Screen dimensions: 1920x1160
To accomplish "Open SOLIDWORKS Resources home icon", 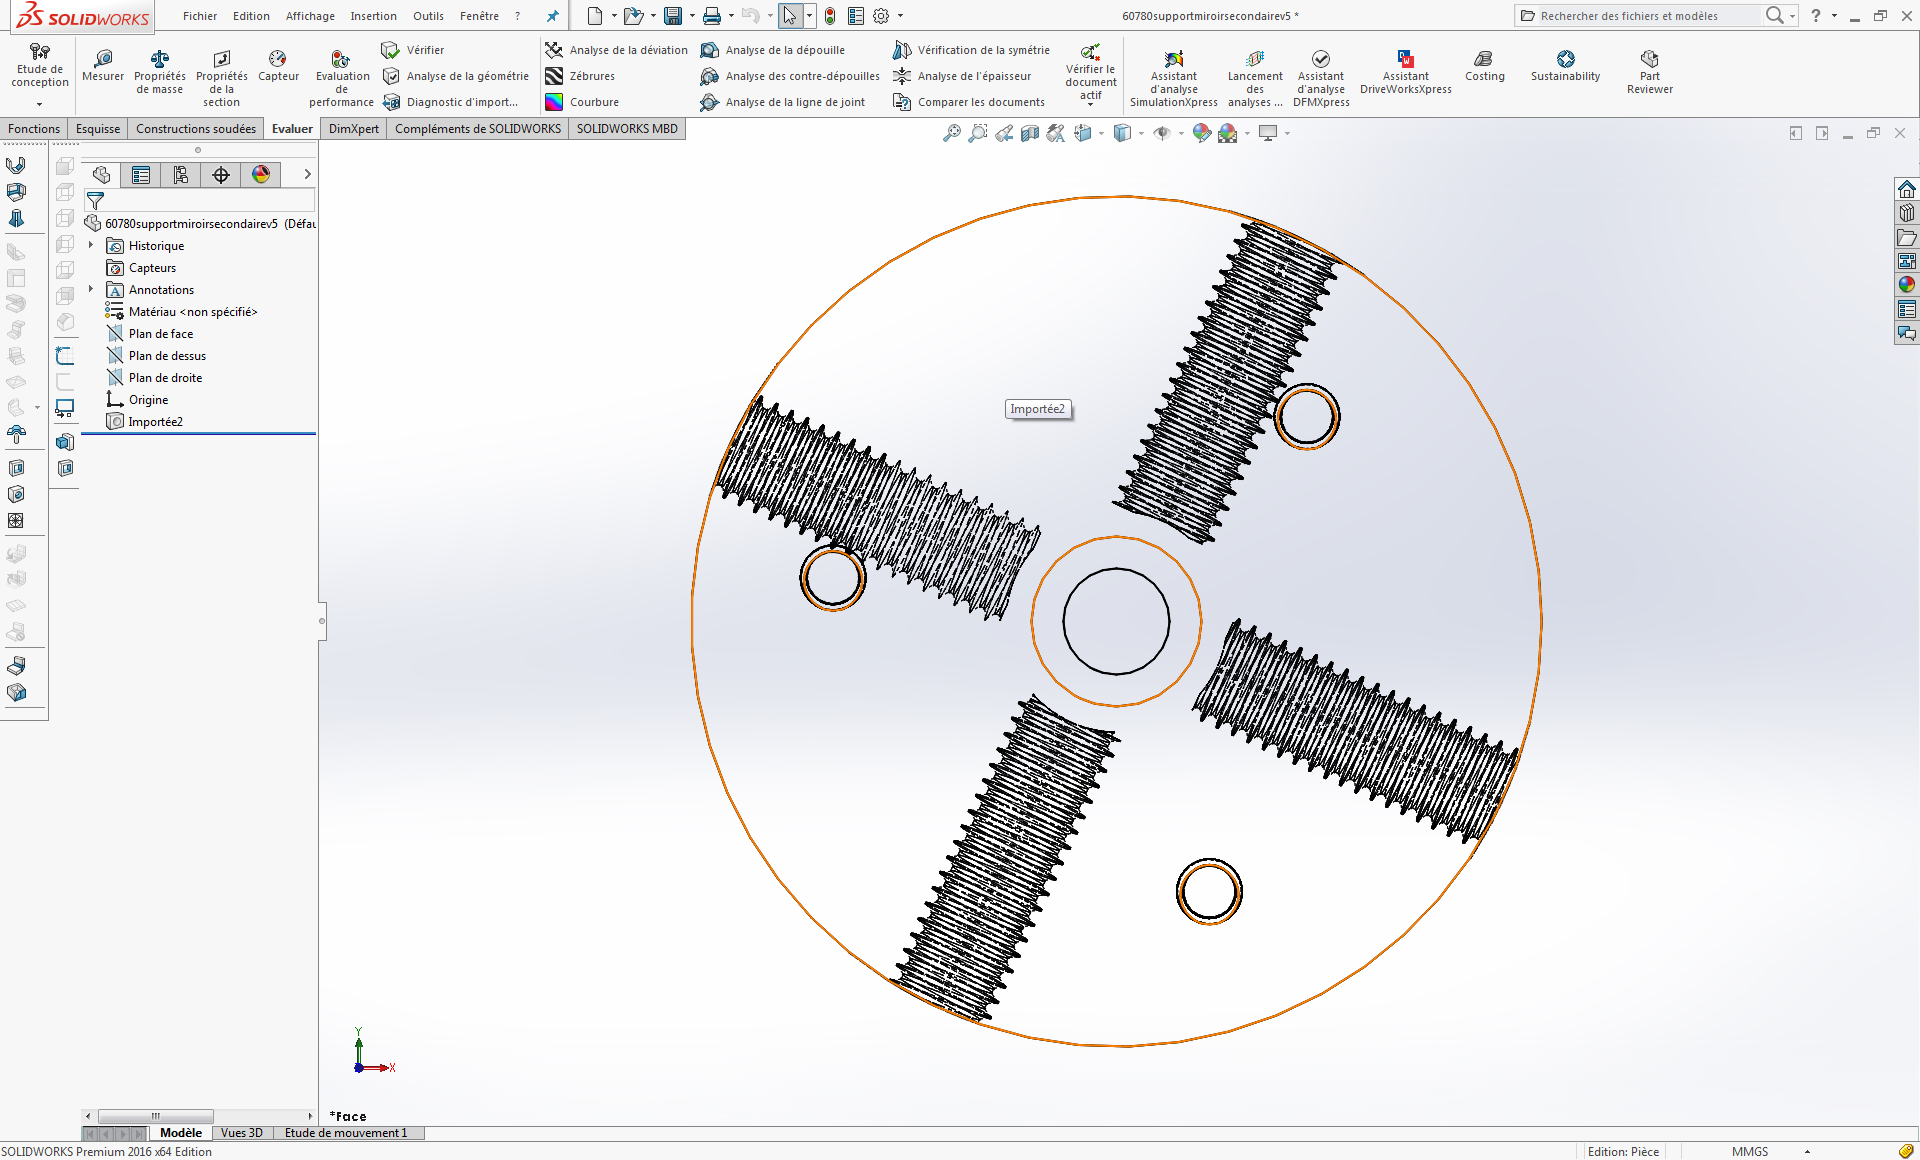I will 1907,189.
